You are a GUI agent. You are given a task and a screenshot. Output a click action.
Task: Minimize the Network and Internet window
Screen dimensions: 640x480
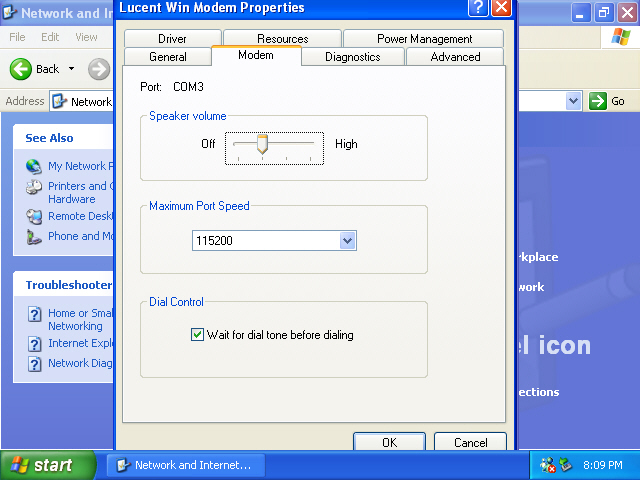pyautogui.click(x=580, y=13)
